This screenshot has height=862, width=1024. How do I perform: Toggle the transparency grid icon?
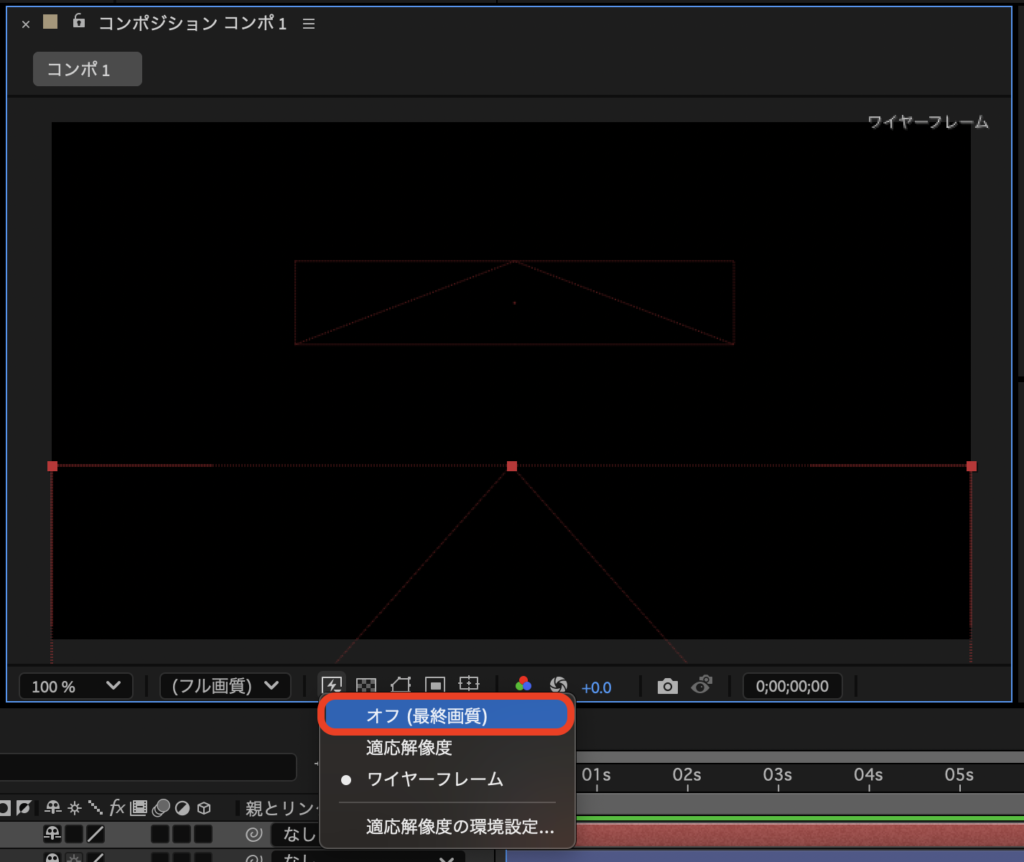point(366,685)
